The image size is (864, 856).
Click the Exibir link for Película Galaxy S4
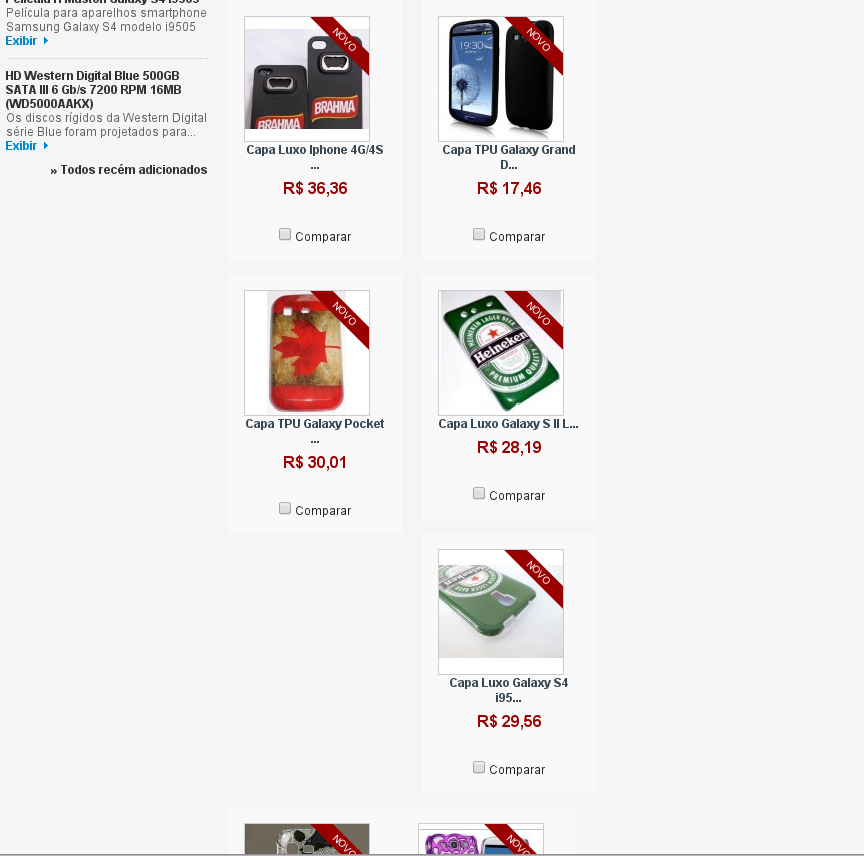coord(21,41)
